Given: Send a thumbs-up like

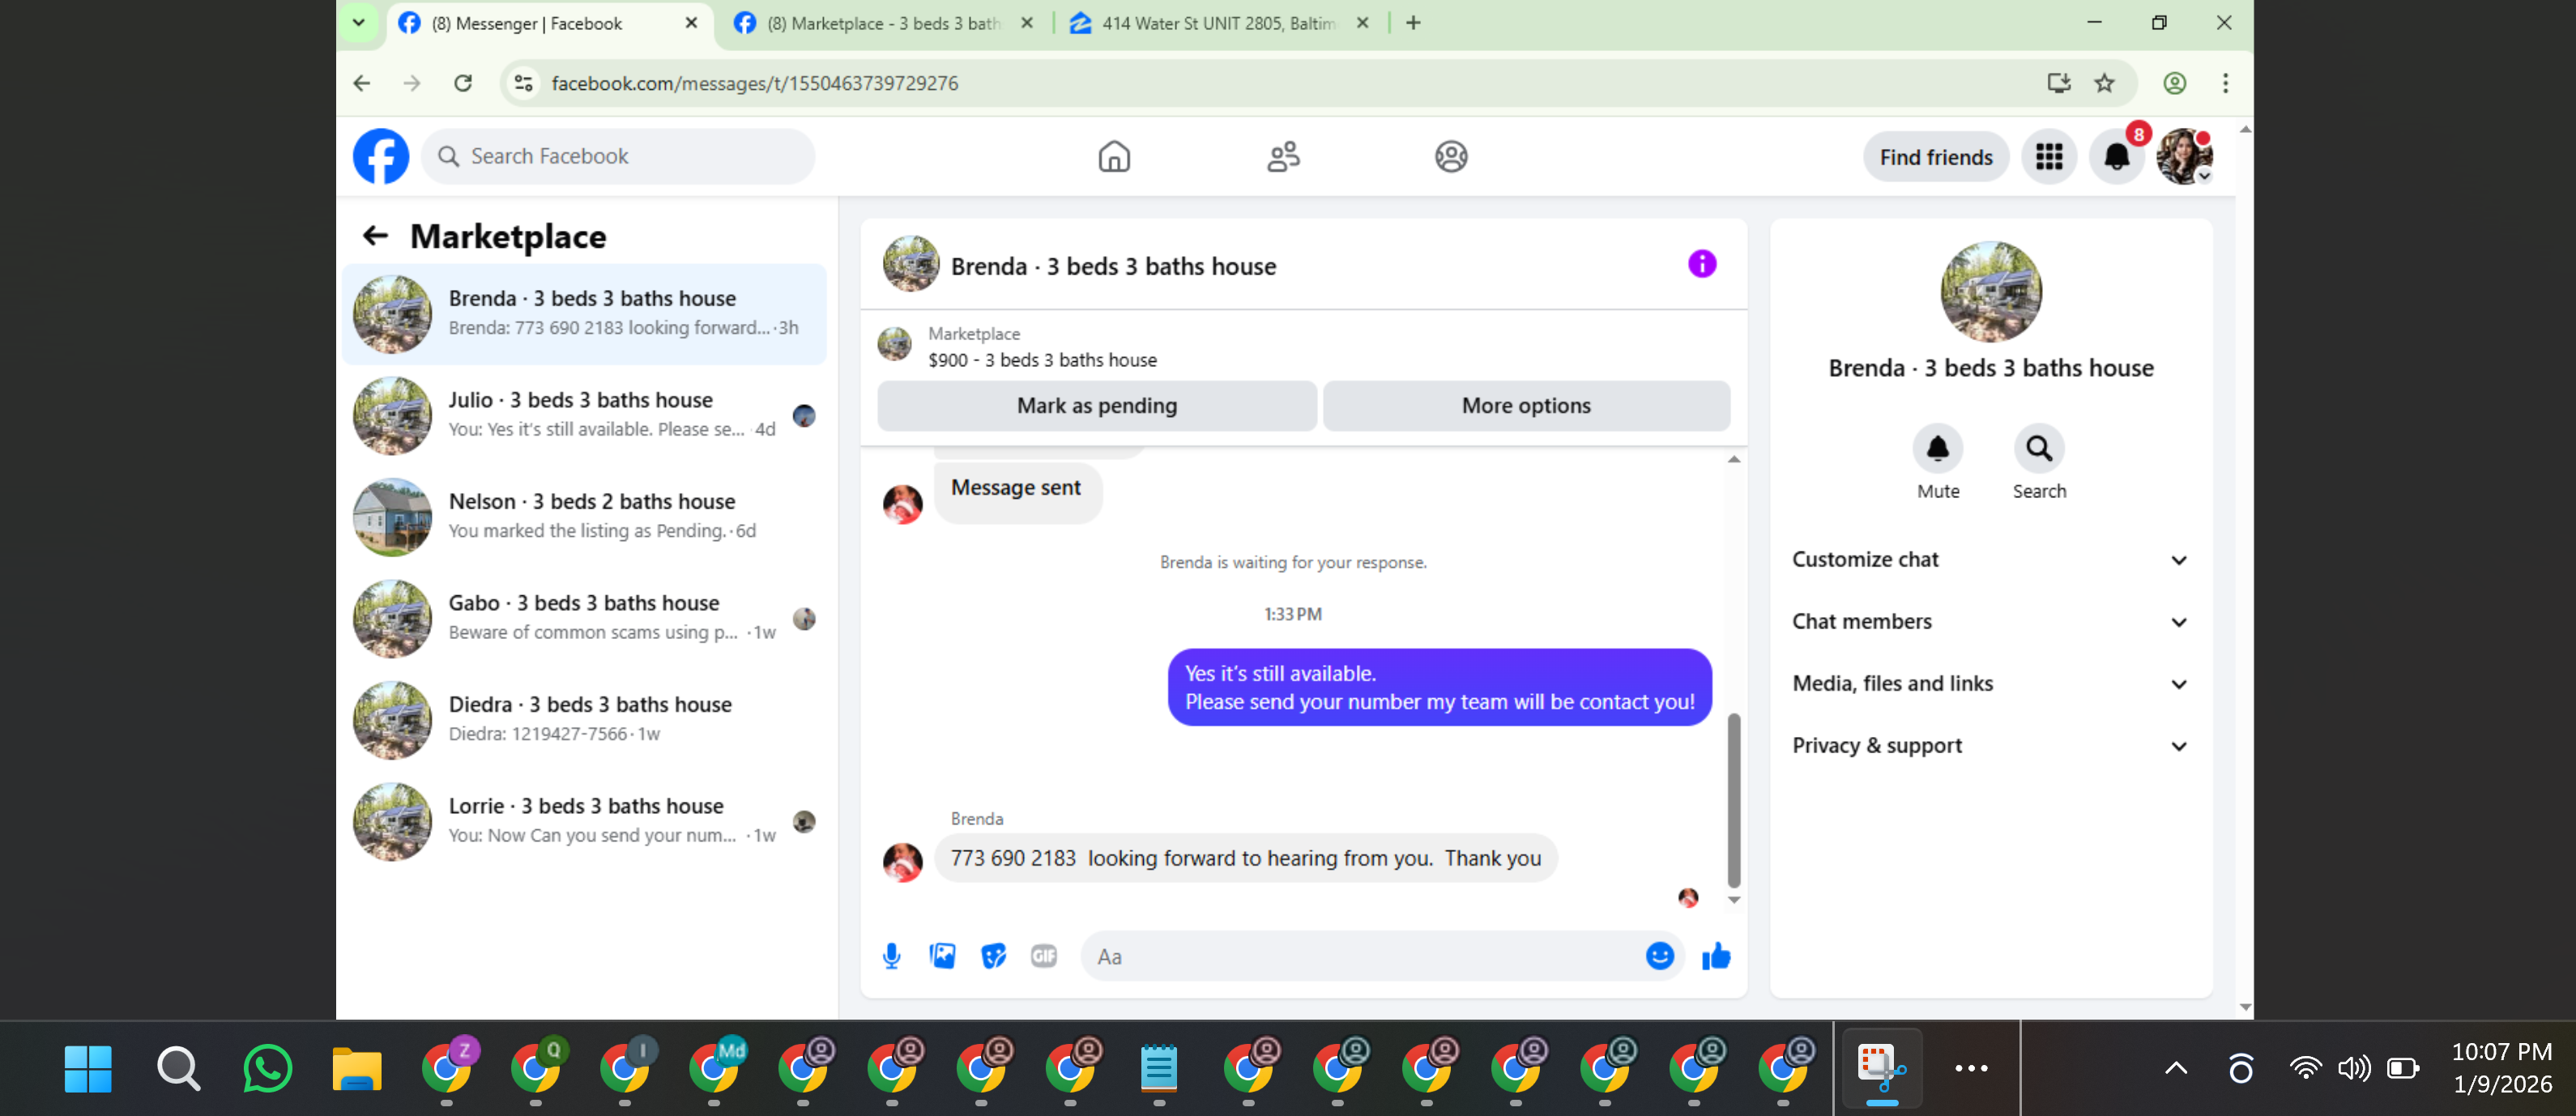Looking at the screenshot, I should [1716, 956].
